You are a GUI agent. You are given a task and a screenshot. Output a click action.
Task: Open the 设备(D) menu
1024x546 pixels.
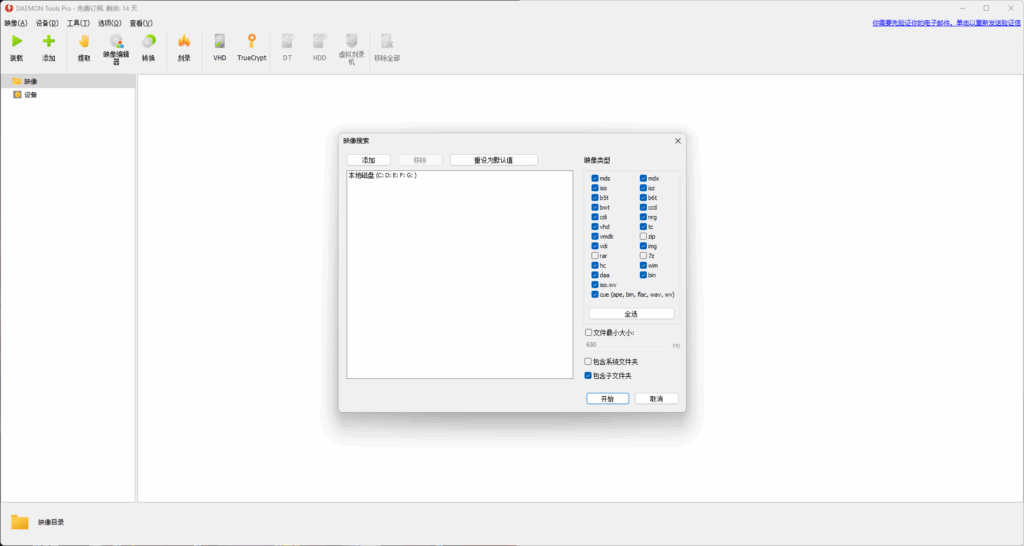[x=47, y=23]
